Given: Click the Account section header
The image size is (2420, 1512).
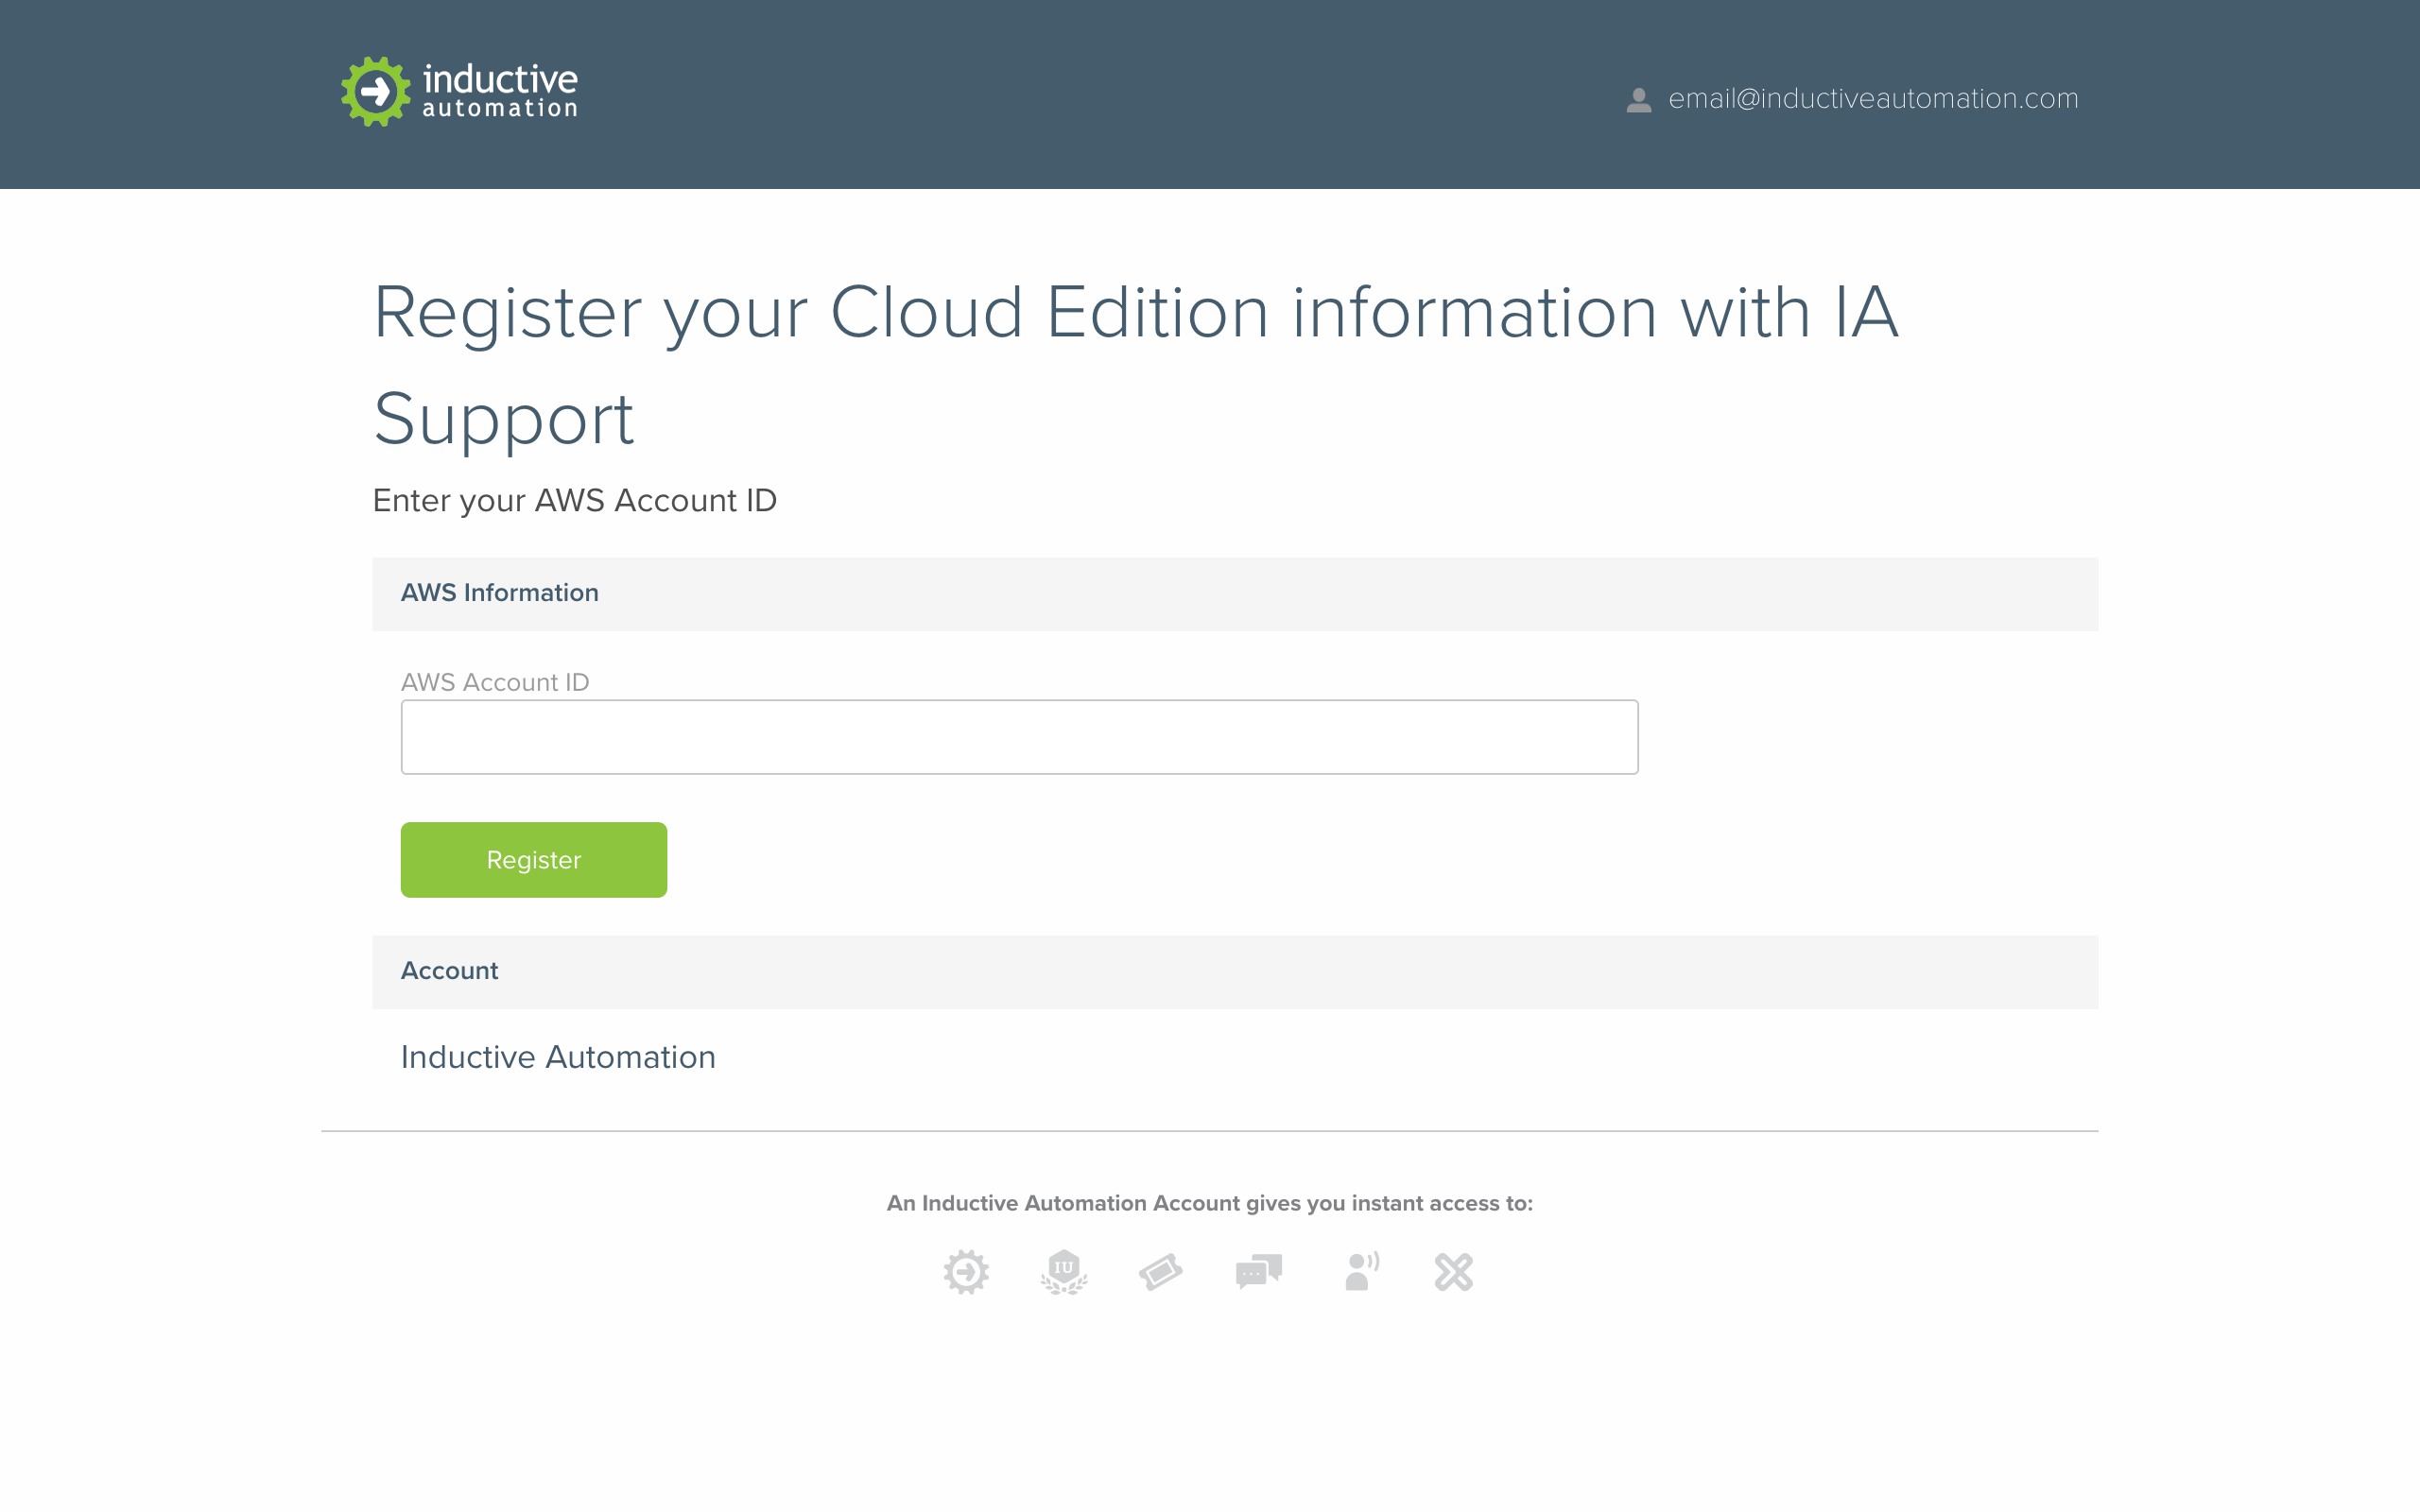Looking at the screenshot, I should click(449, 970).
